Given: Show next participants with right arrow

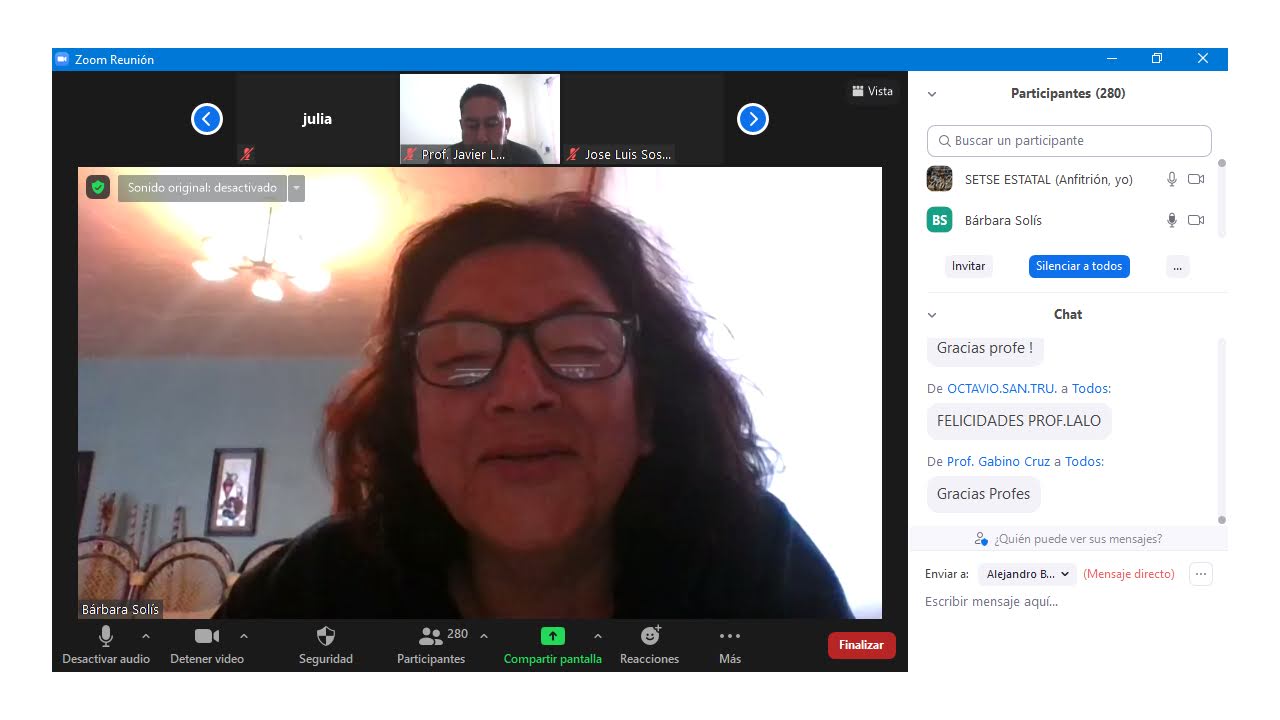Looking at the screenshot, I should [x=753, y=119].
